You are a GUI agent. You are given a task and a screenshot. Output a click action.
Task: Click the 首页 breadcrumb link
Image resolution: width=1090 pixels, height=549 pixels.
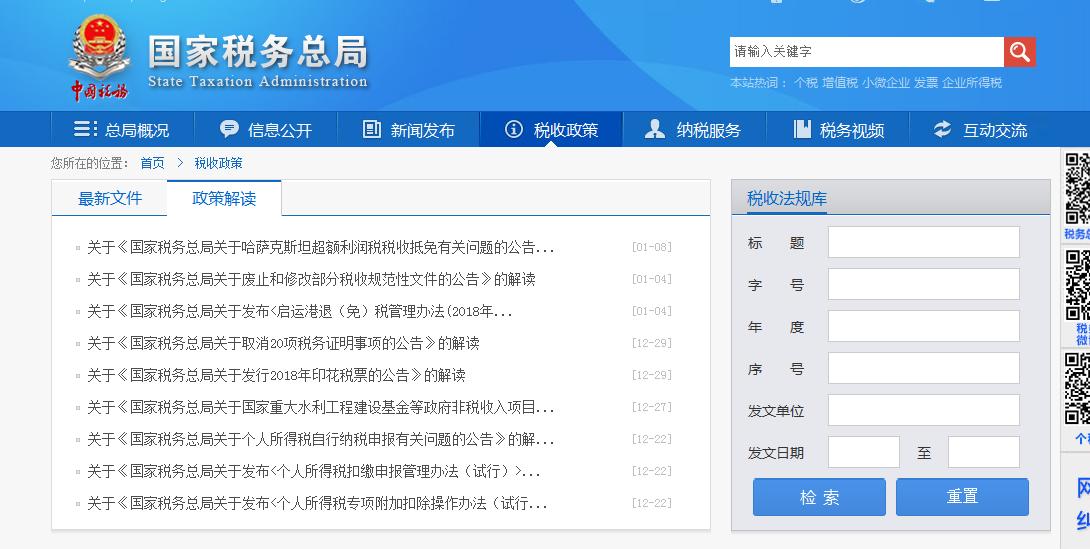152,163
